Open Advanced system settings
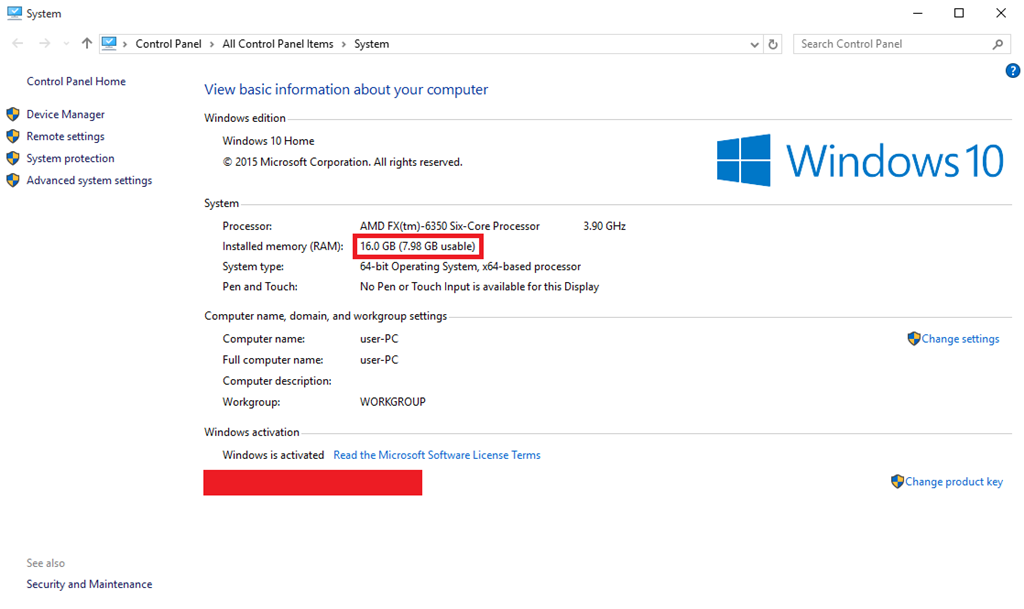1024x609 pixels. tap(89, 181)
